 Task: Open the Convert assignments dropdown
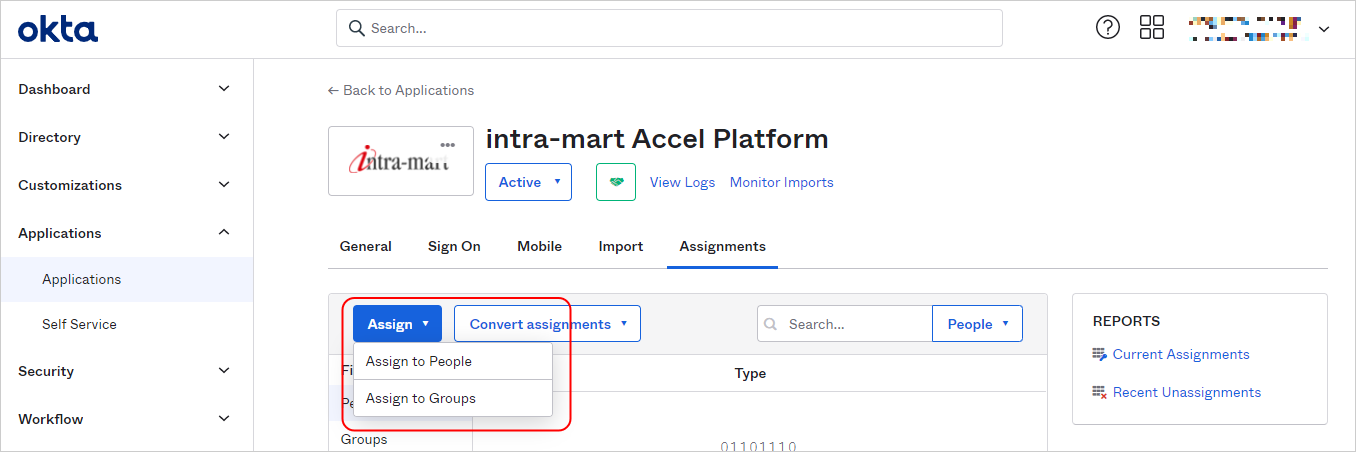coord(547,324)
